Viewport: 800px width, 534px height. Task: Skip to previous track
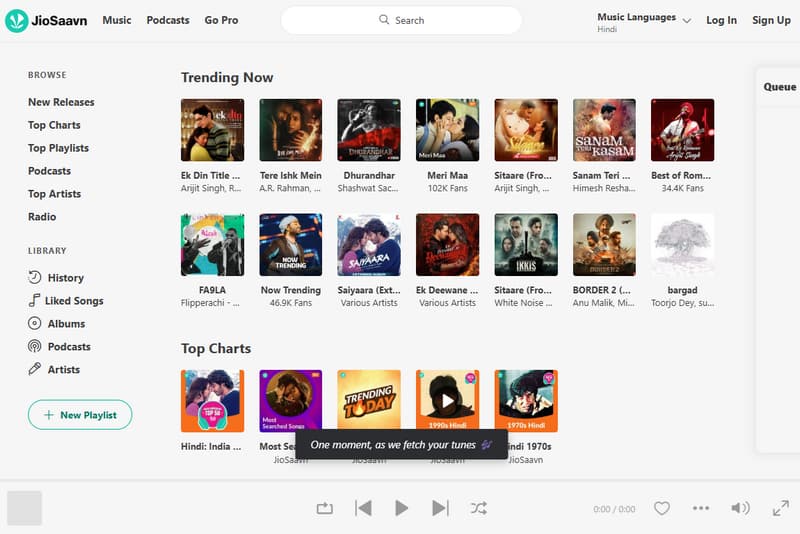pos(363,508)
